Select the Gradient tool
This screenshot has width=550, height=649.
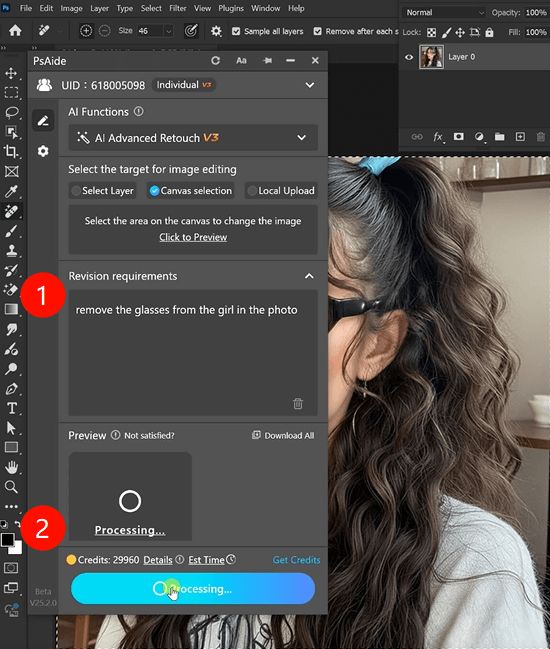pyautogui.click(x=11, y=310)
